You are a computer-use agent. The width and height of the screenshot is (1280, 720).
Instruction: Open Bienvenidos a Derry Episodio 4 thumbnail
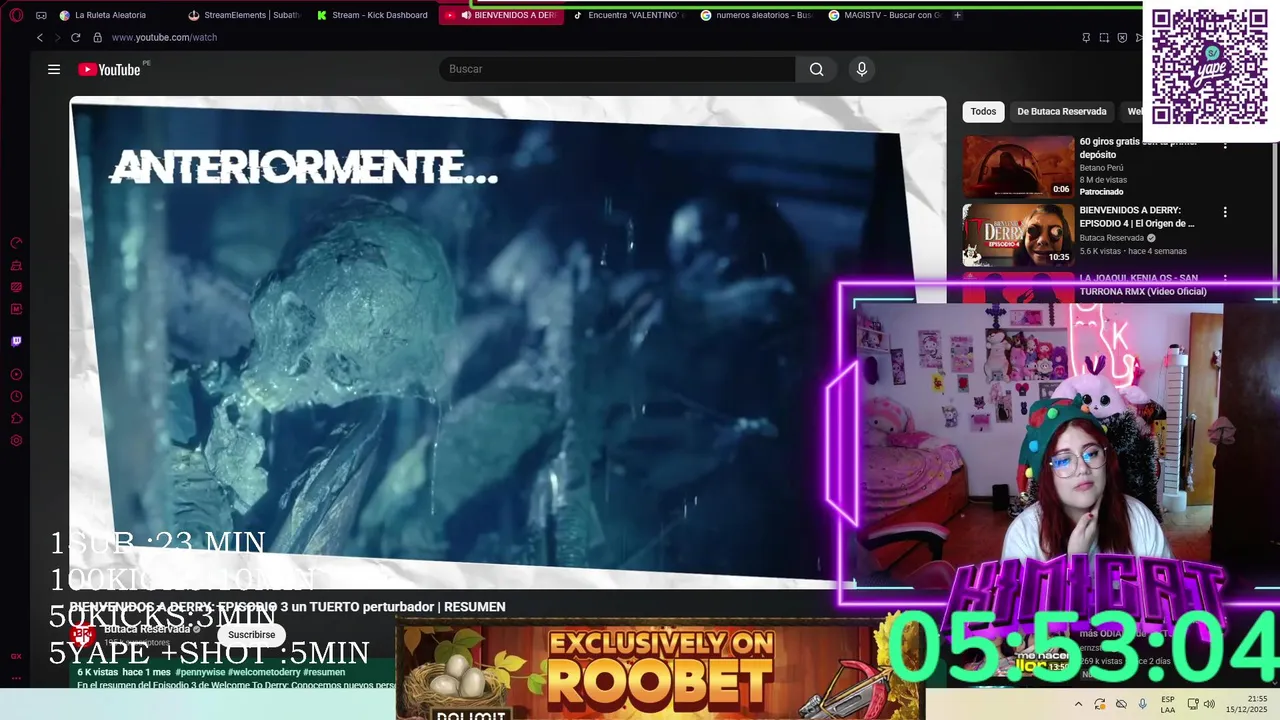tap(1018, 234)
